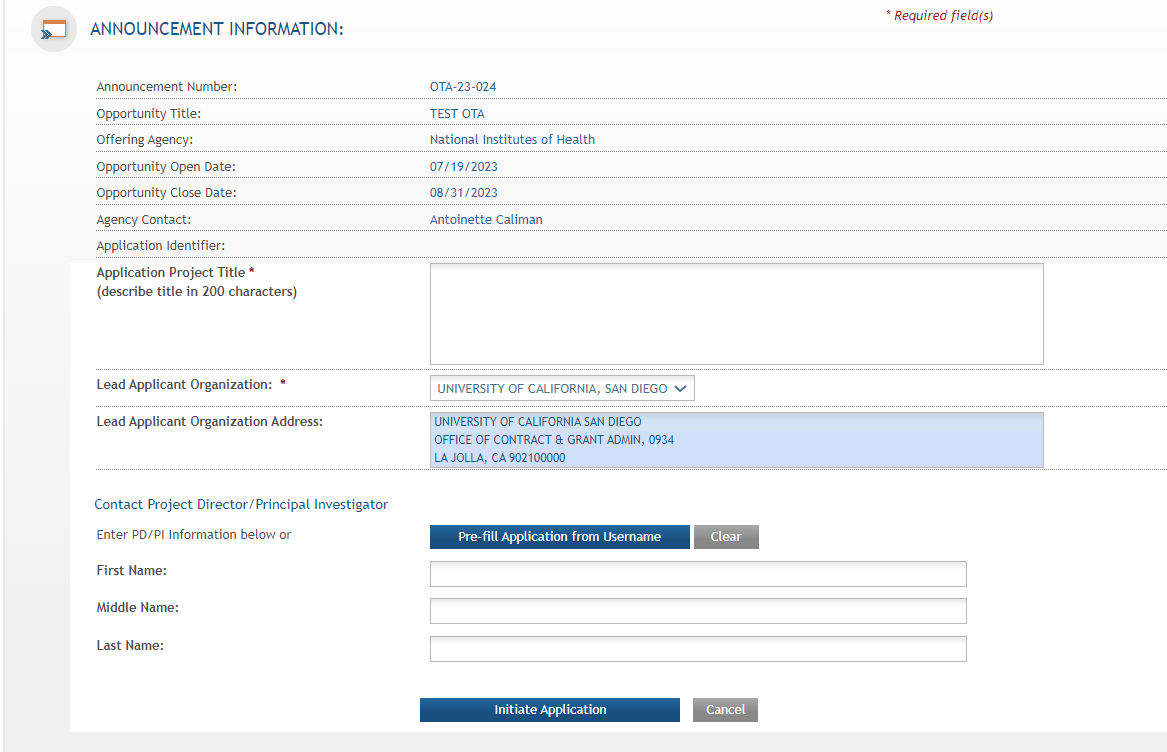Click into the Middle Name field
Viewport: 1167px width, 752px height.
[x=698, y=611]
